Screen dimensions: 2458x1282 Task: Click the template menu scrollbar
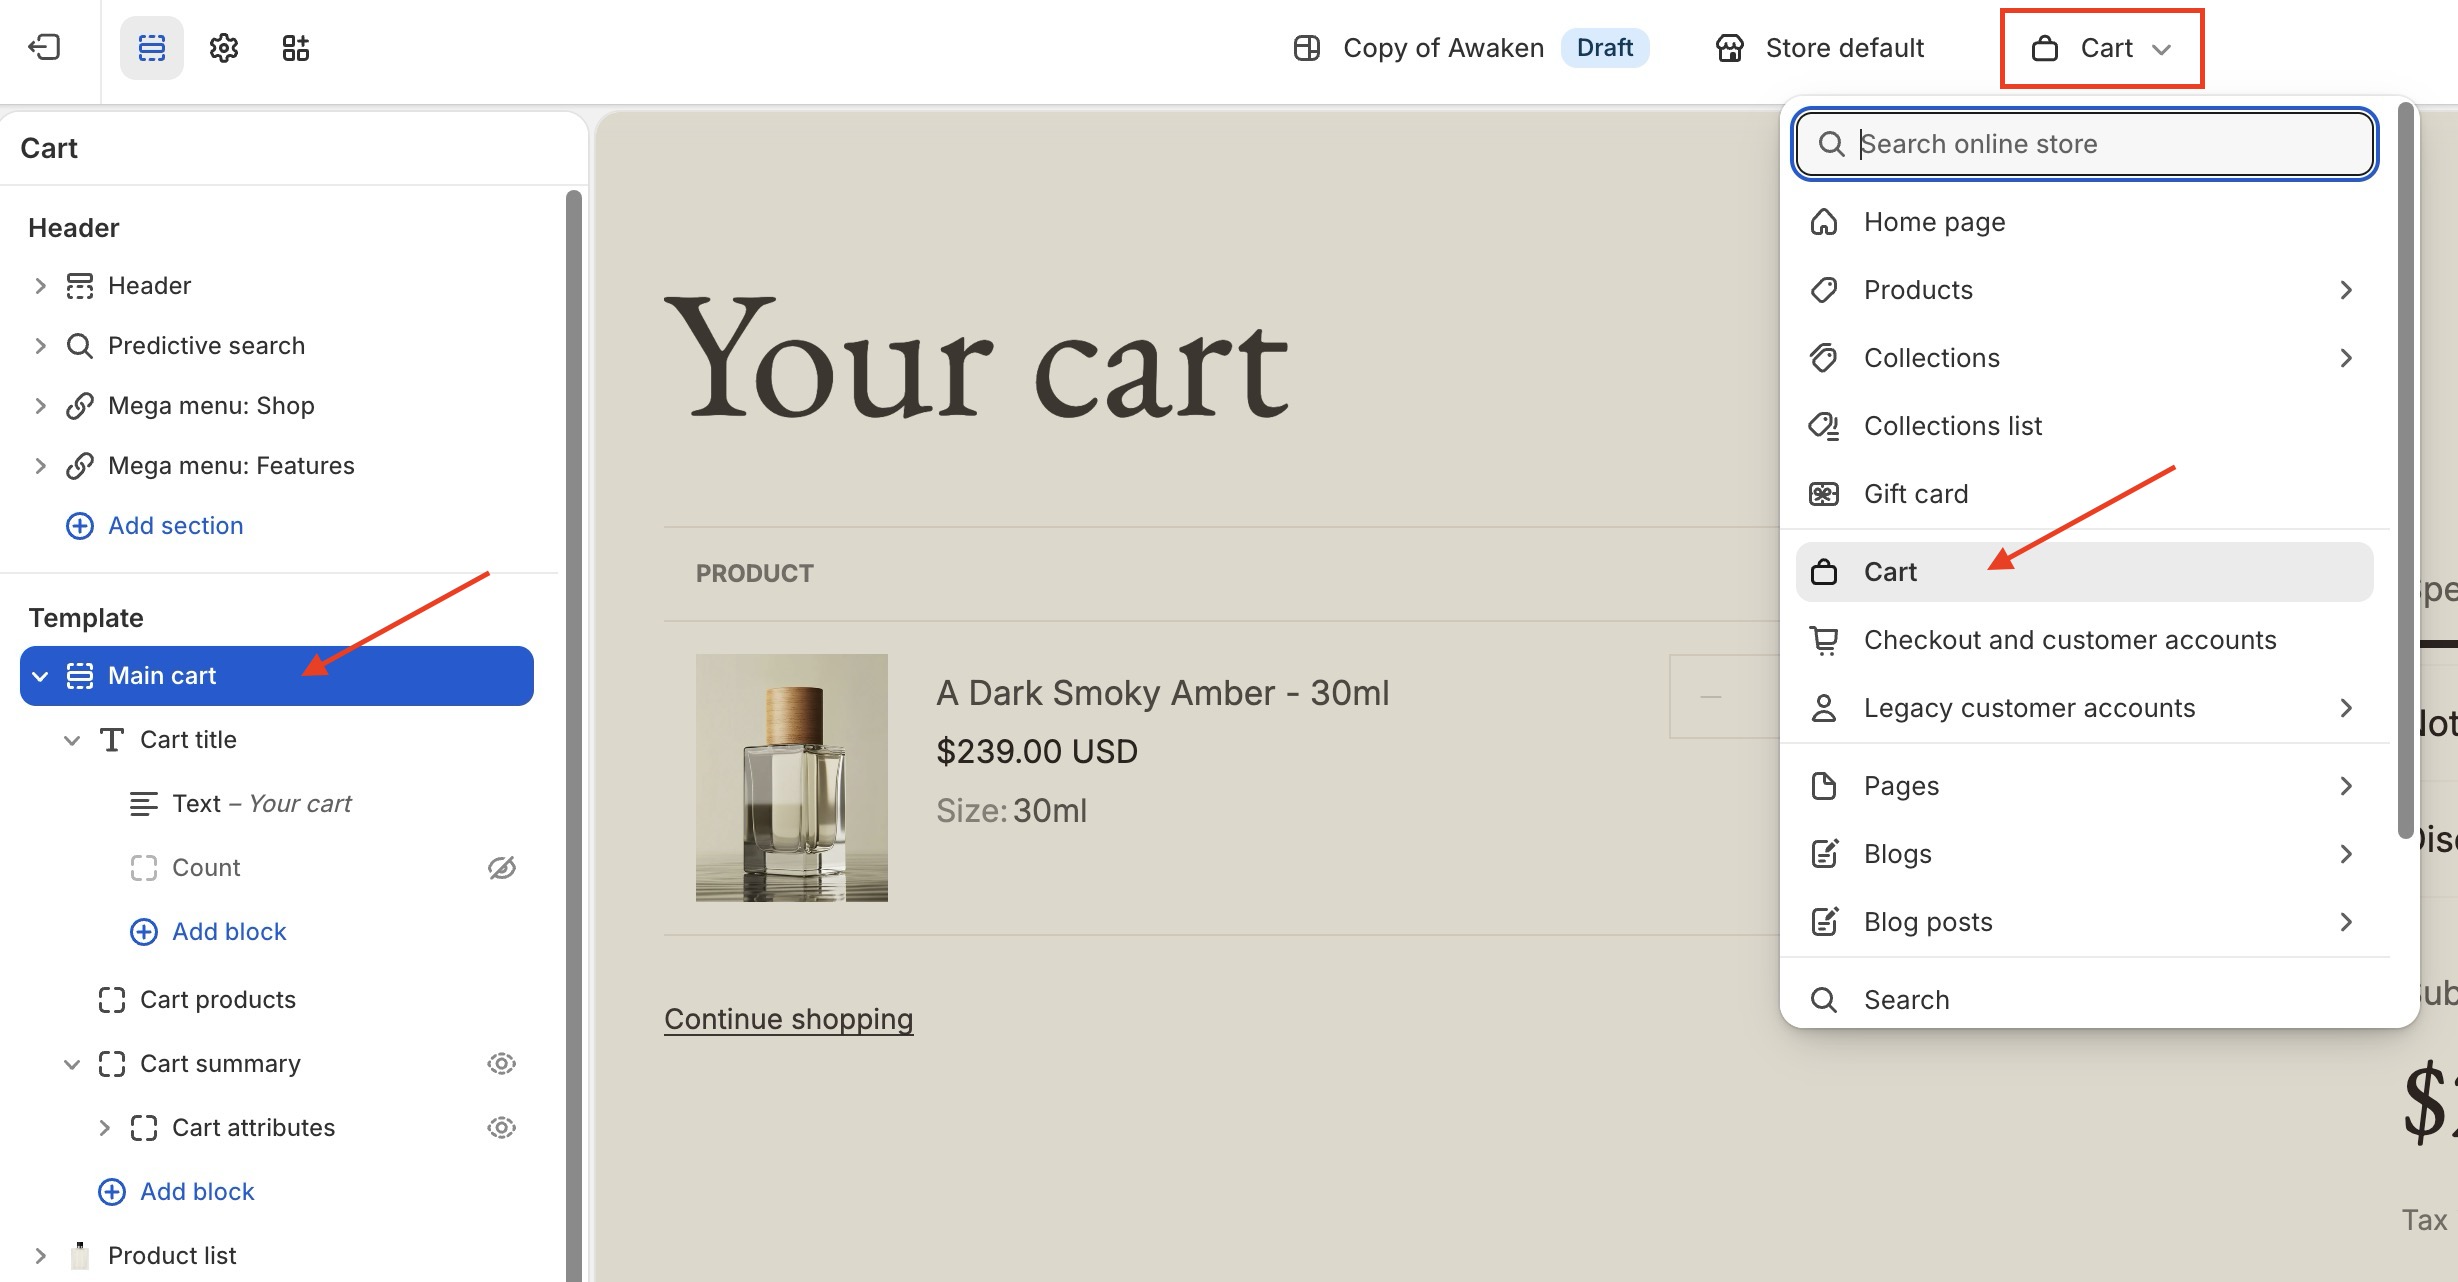(x=2406, y=470)
